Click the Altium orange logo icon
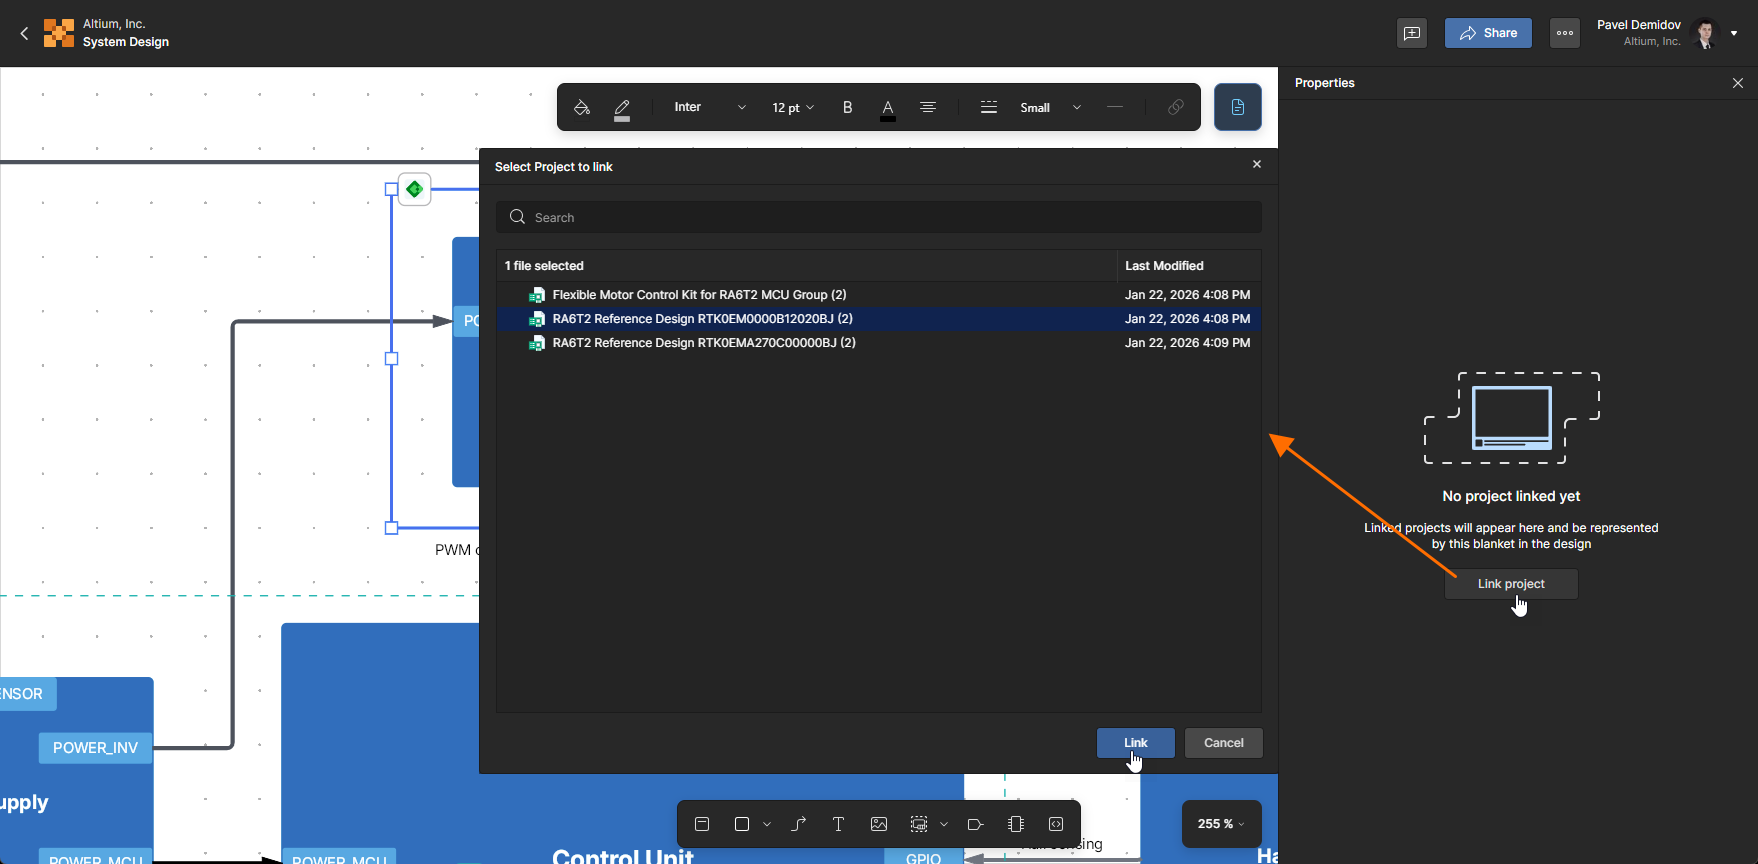 point(59,33)
